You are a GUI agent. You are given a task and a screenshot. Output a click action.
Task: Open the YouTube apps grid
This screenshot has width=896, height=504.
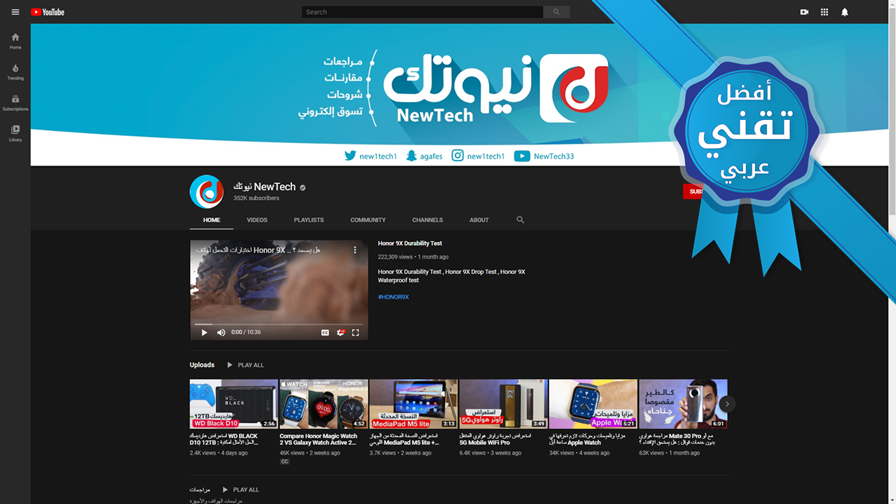click(x=824, y=12)
